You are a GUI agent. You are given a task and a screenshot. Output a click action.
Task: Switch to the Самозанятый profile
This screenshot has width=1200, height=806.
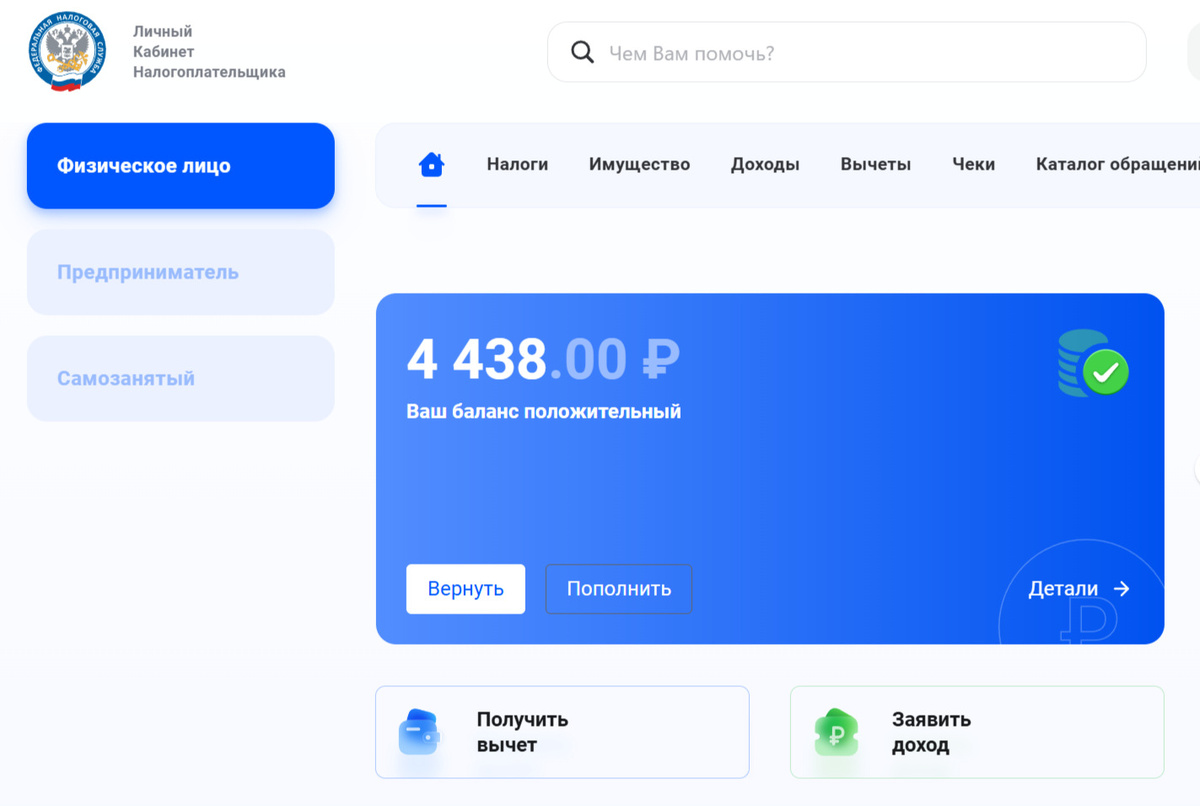coord(180,378)
